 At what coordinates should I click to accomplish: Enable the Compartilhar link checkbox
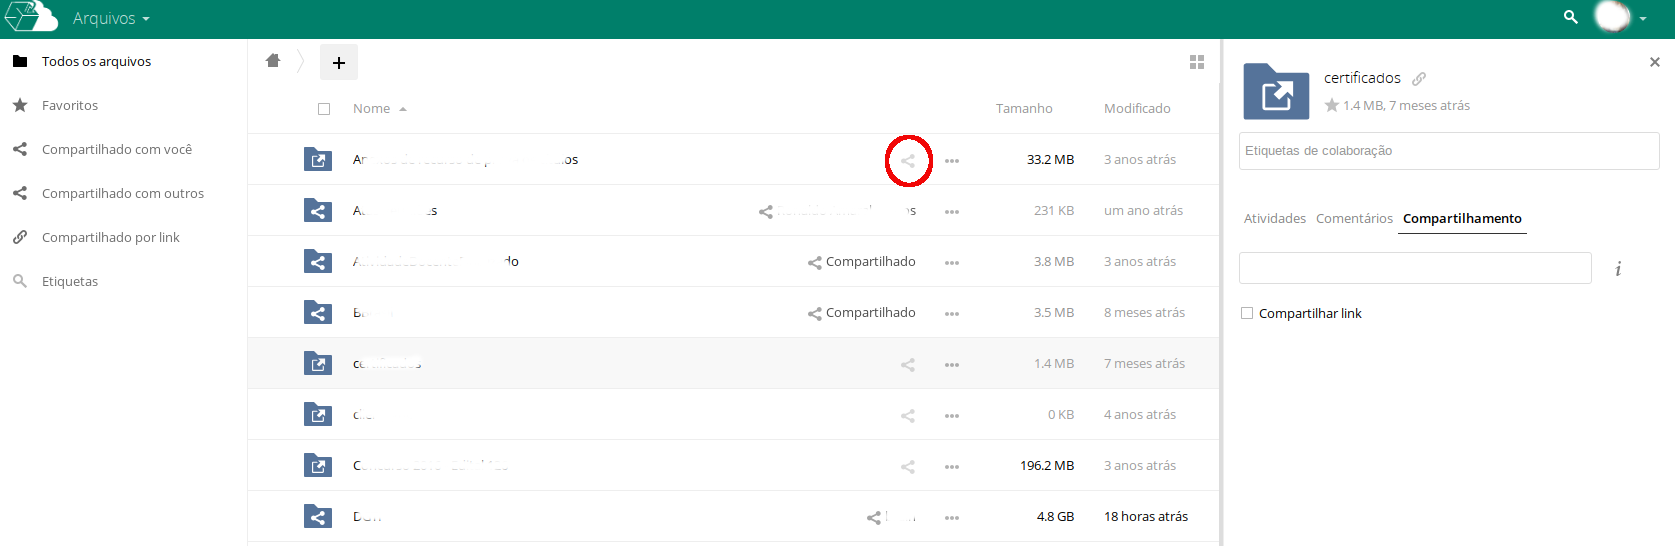click(1247, 313)
